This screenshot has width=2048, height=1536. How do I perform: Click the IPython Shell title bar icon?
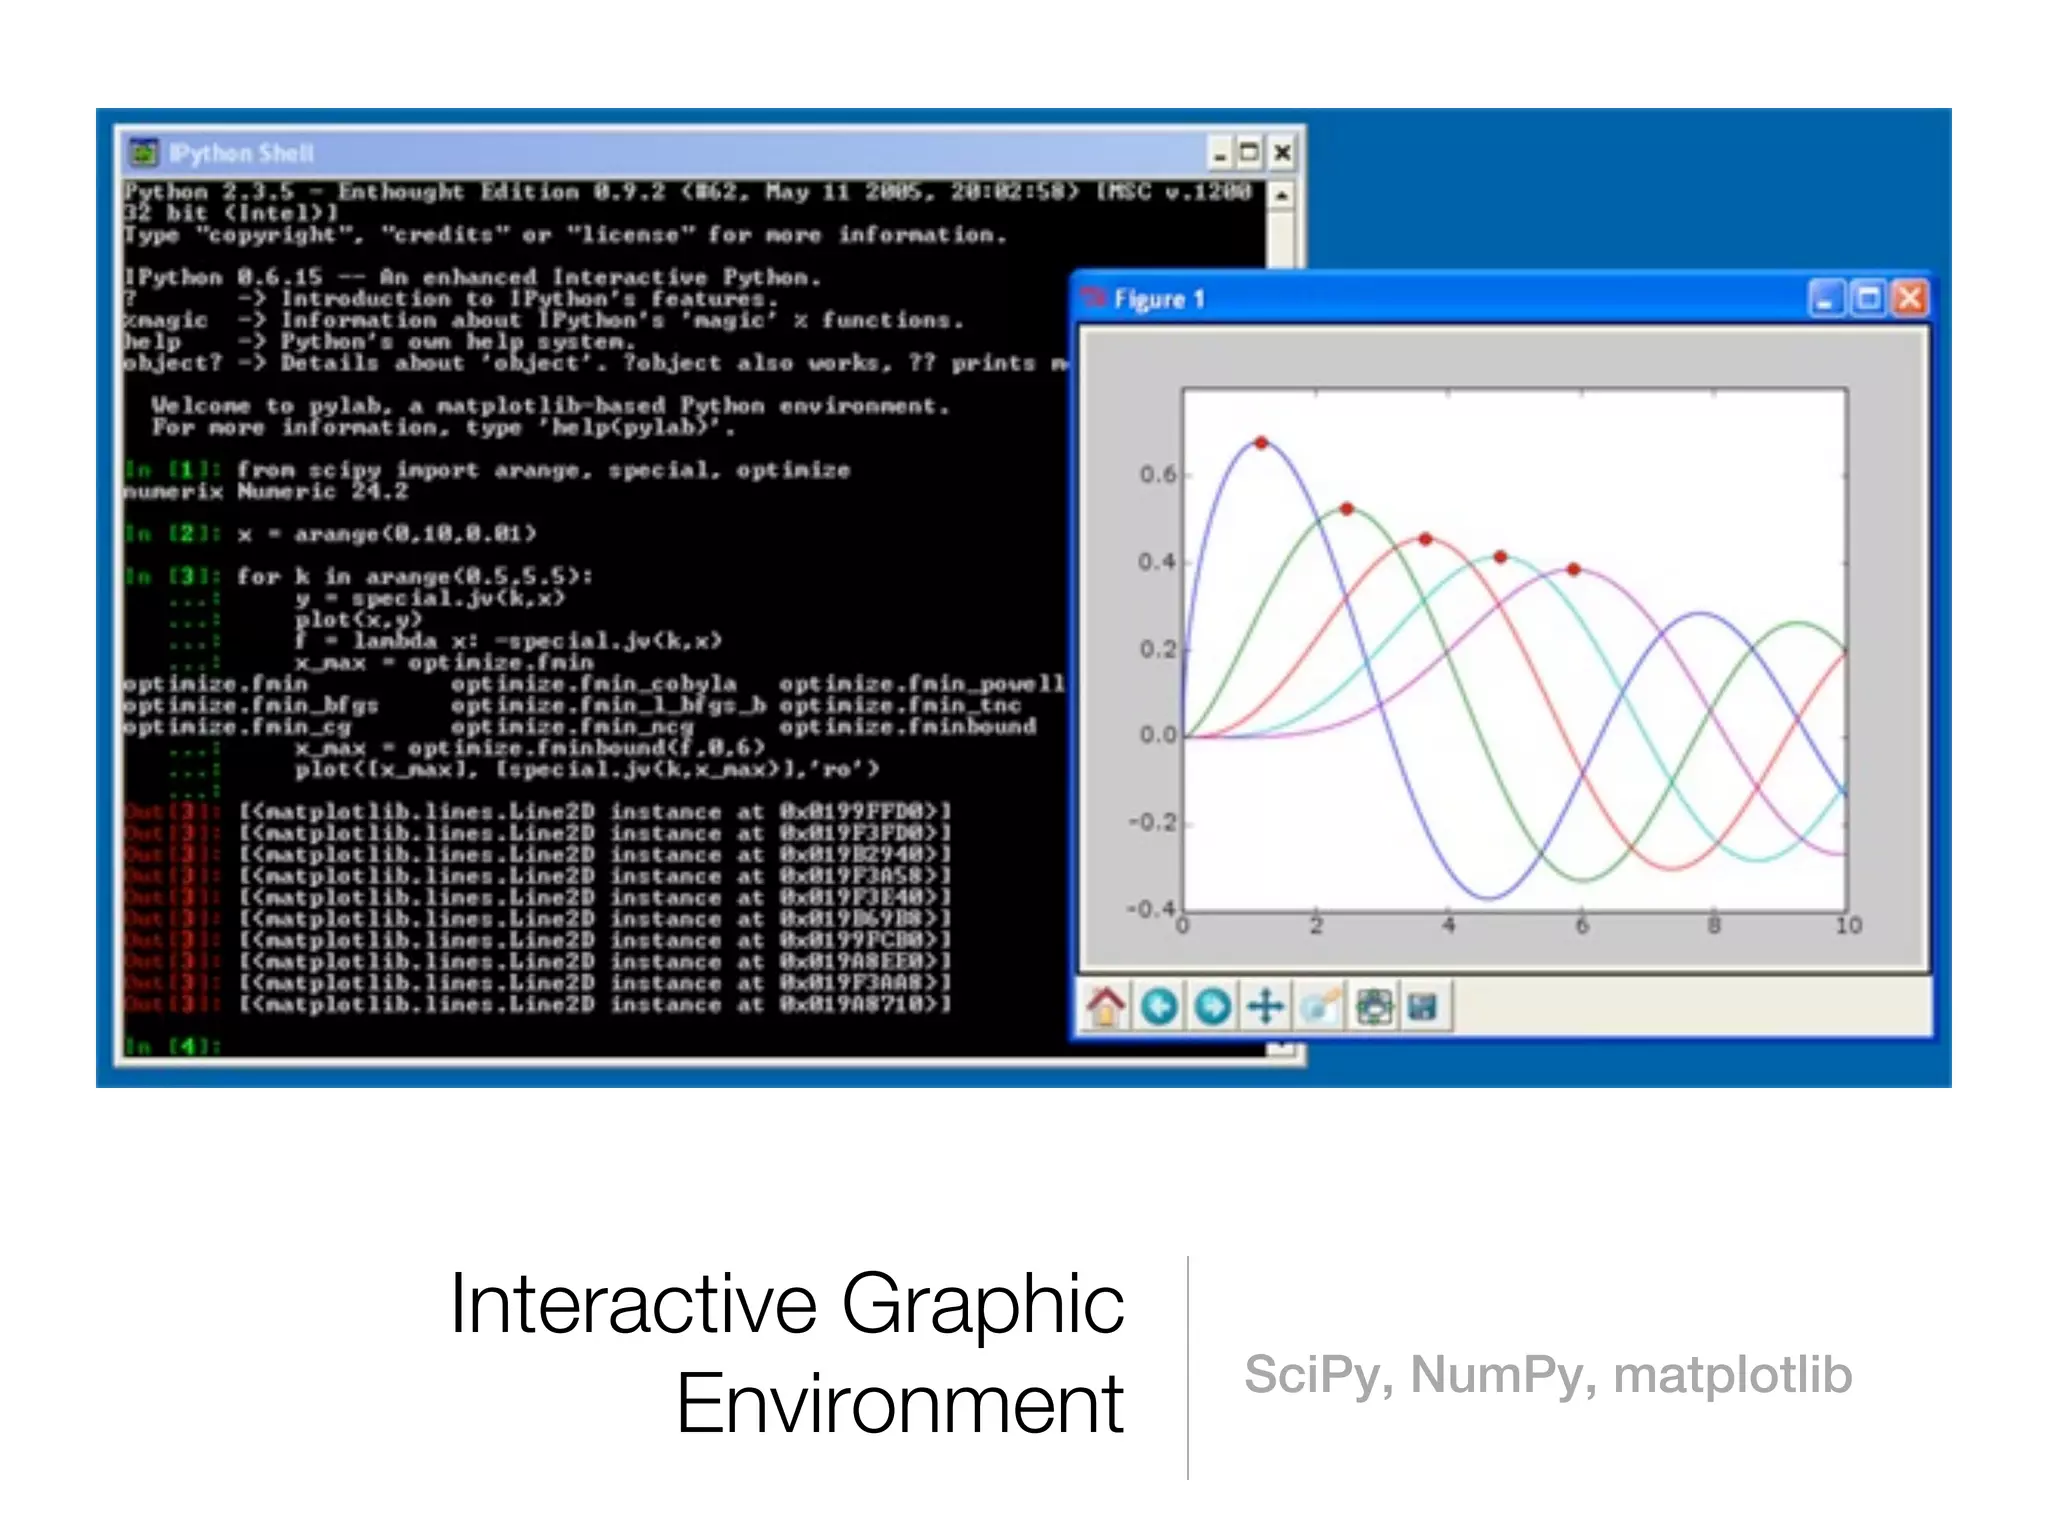145,153
